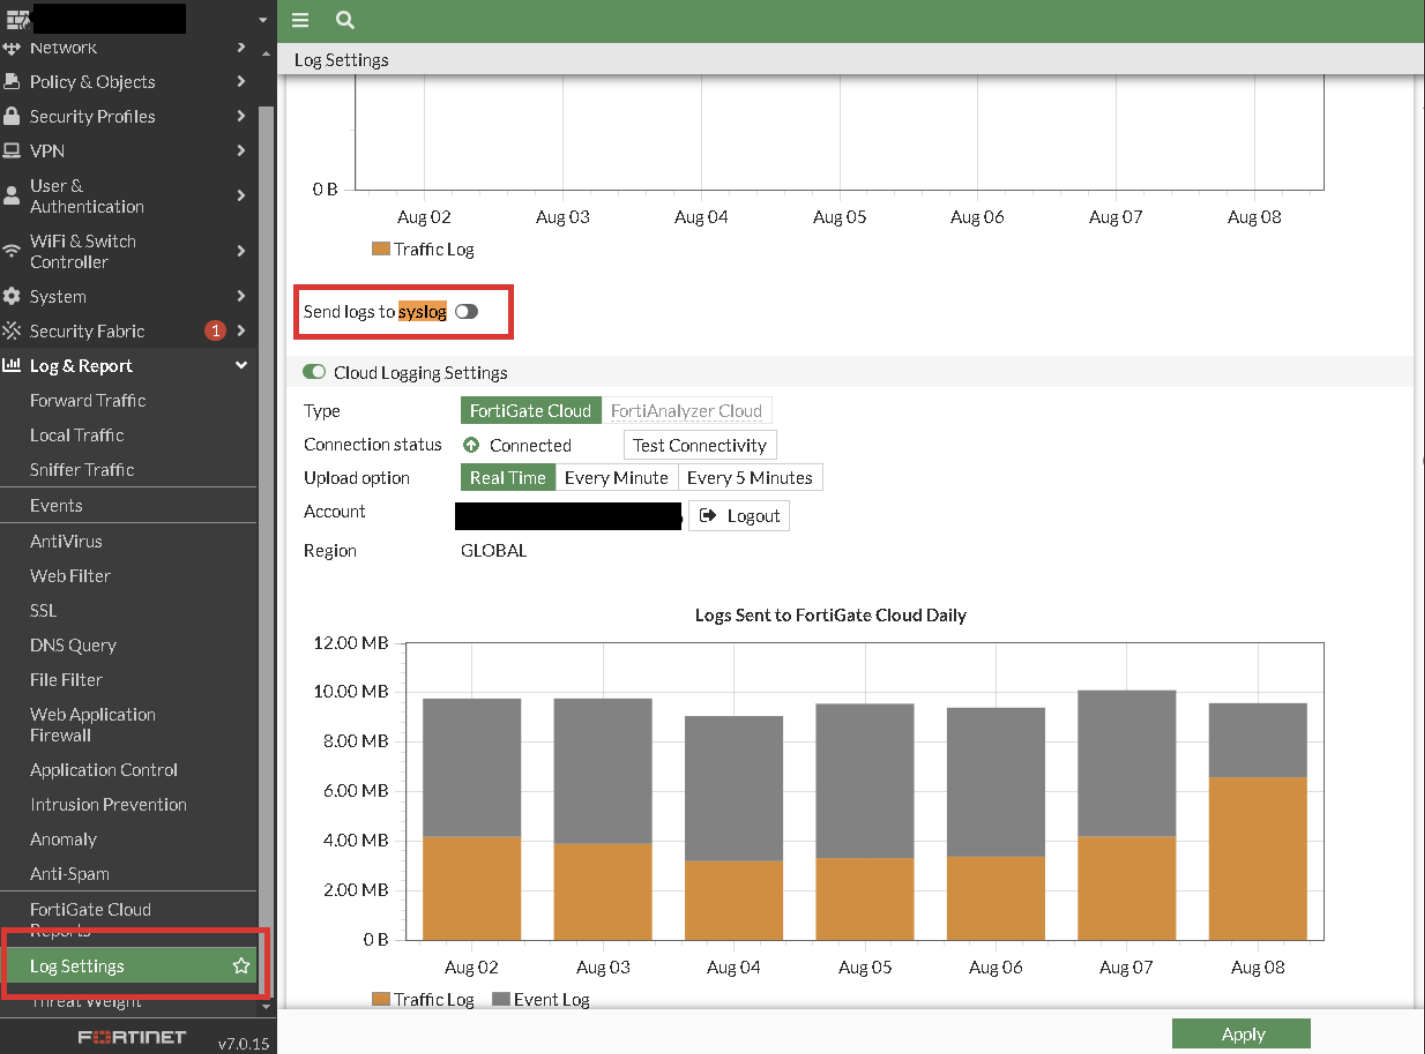Click the Security Profiles lock icon
Image resolution: width=1425 pixels, height=1054 pixels.
12,116
